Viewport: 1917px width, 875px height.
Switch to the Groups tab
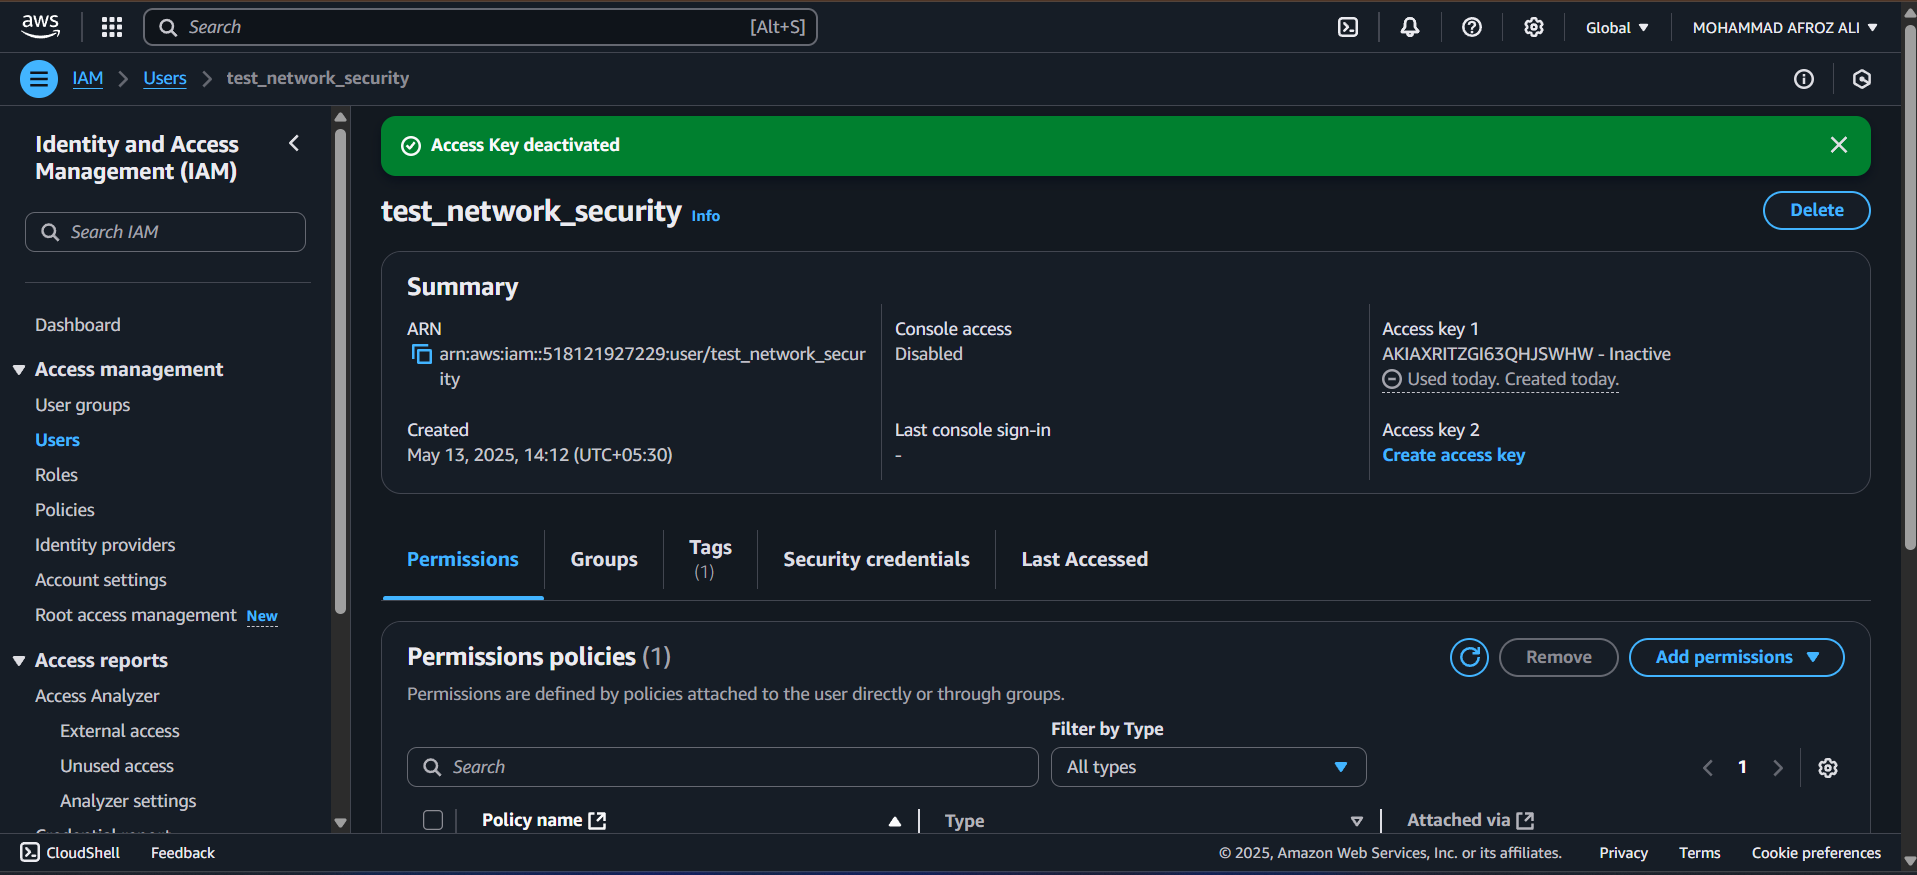604,559
